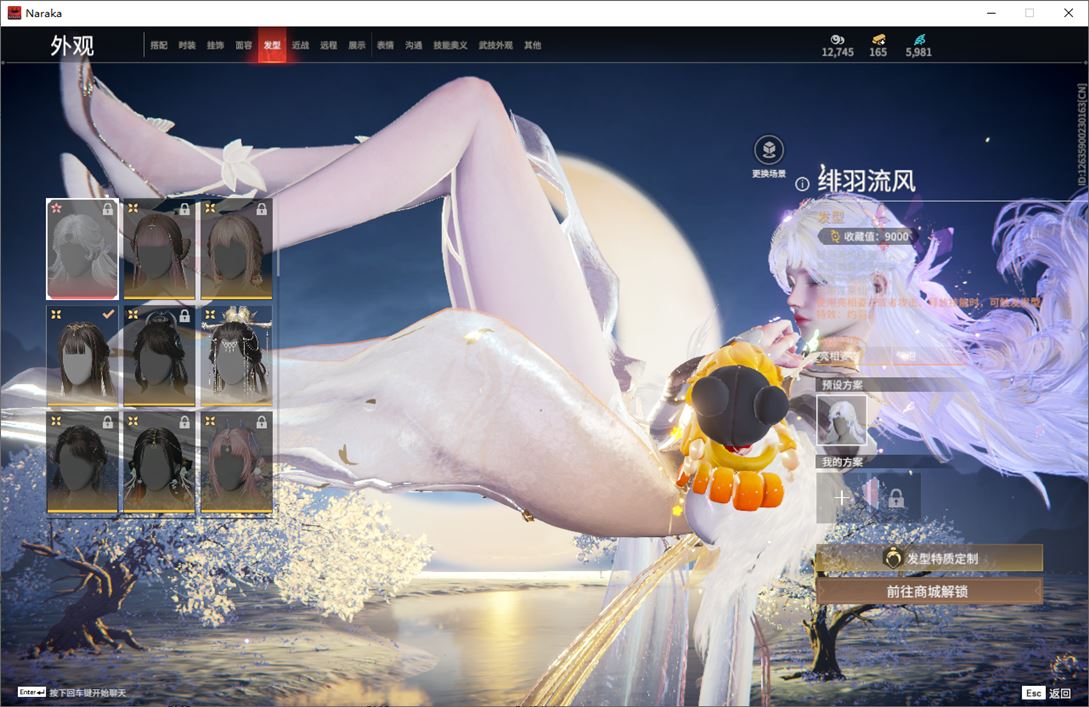Screen dimensions: 1089x707
Task: Select the white-haired hairstyle thumbnail
Action: [83, 249]
